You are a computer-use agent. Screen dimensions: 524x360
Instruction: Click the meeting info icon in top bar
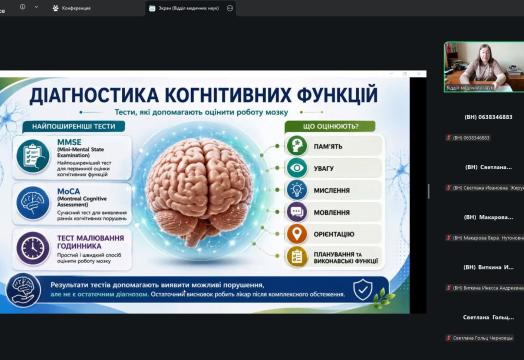tap(23, 7)
